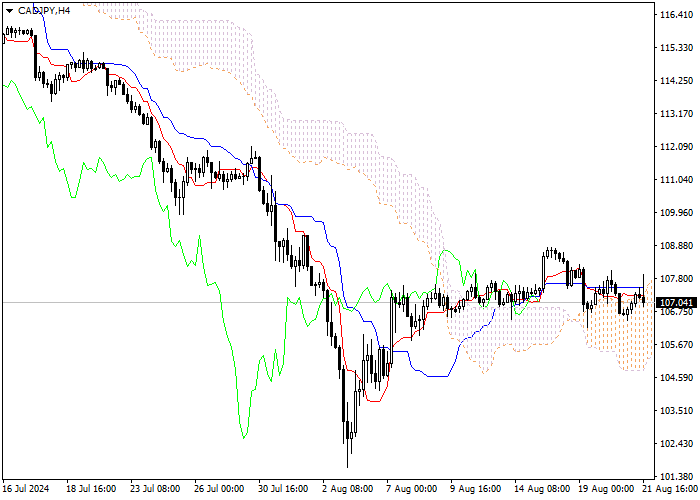Click the 116.410 price scale label
The width and height of the screenshot is (700, 500).
(x=677, y=15)
